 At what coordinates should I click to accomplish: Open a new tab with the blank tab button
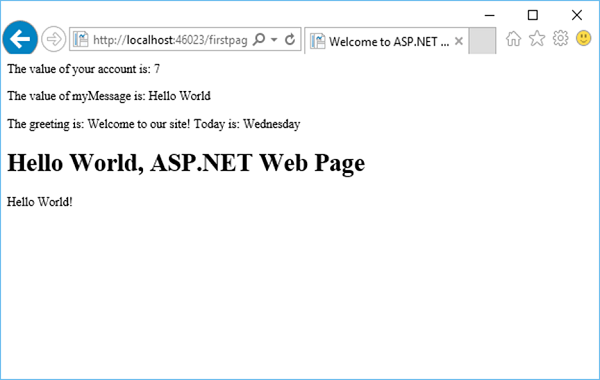coord(482,41)
